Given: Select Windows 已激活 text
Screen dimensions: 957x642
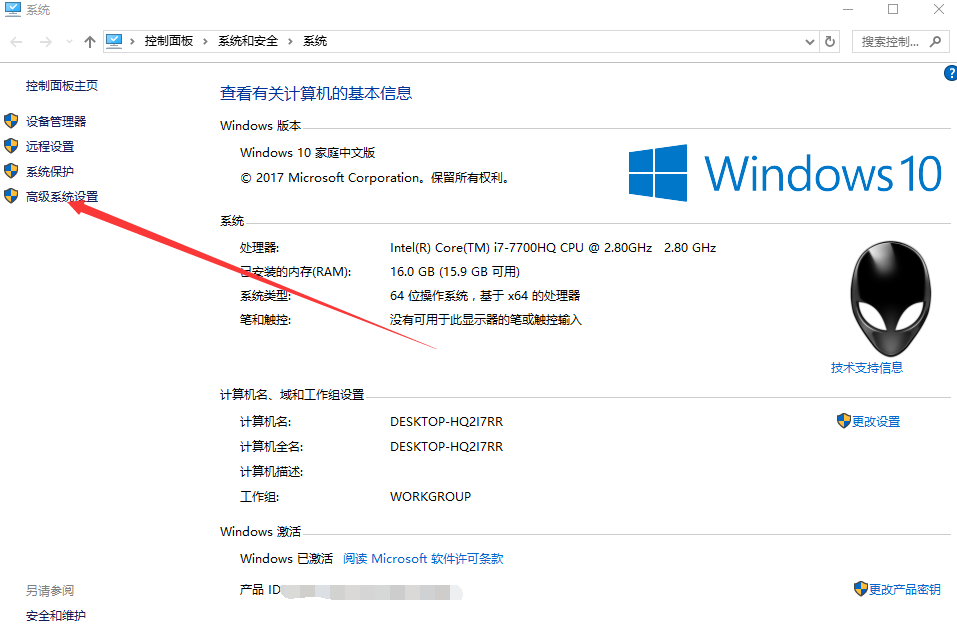Looking at the screenshot, I should [286, 558].
